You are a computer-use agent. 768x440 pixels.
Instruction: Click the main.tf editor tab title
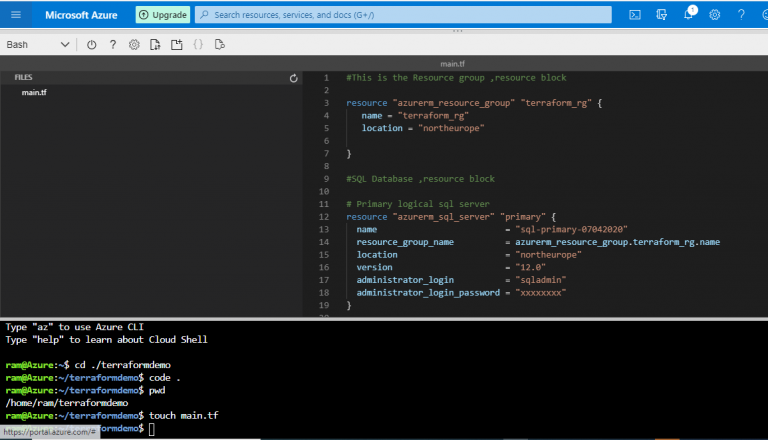pos(452,64)
